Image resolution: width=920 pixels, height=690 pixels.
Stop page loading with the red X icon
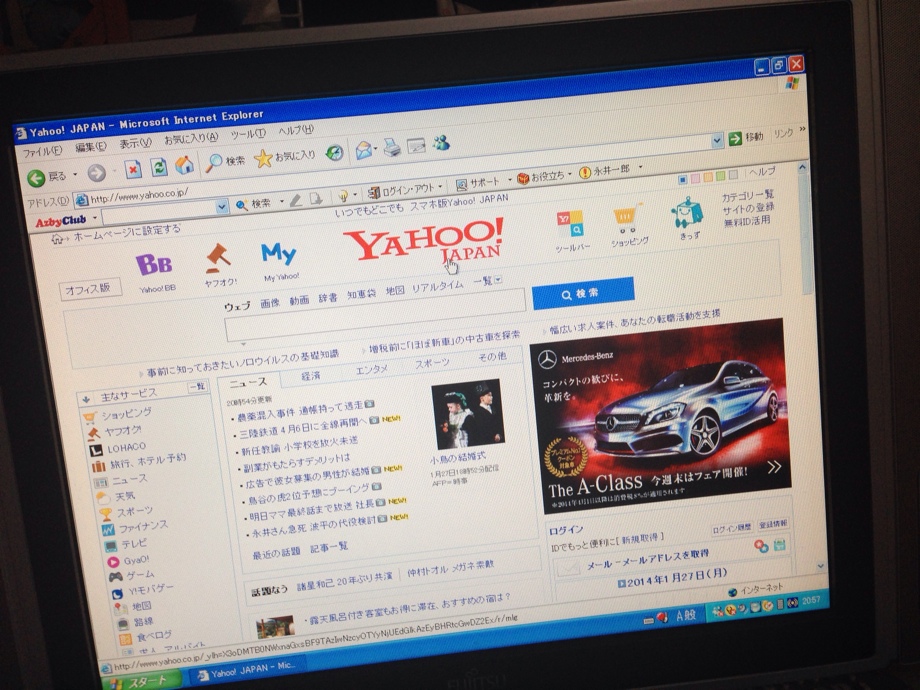pos(133,170)
